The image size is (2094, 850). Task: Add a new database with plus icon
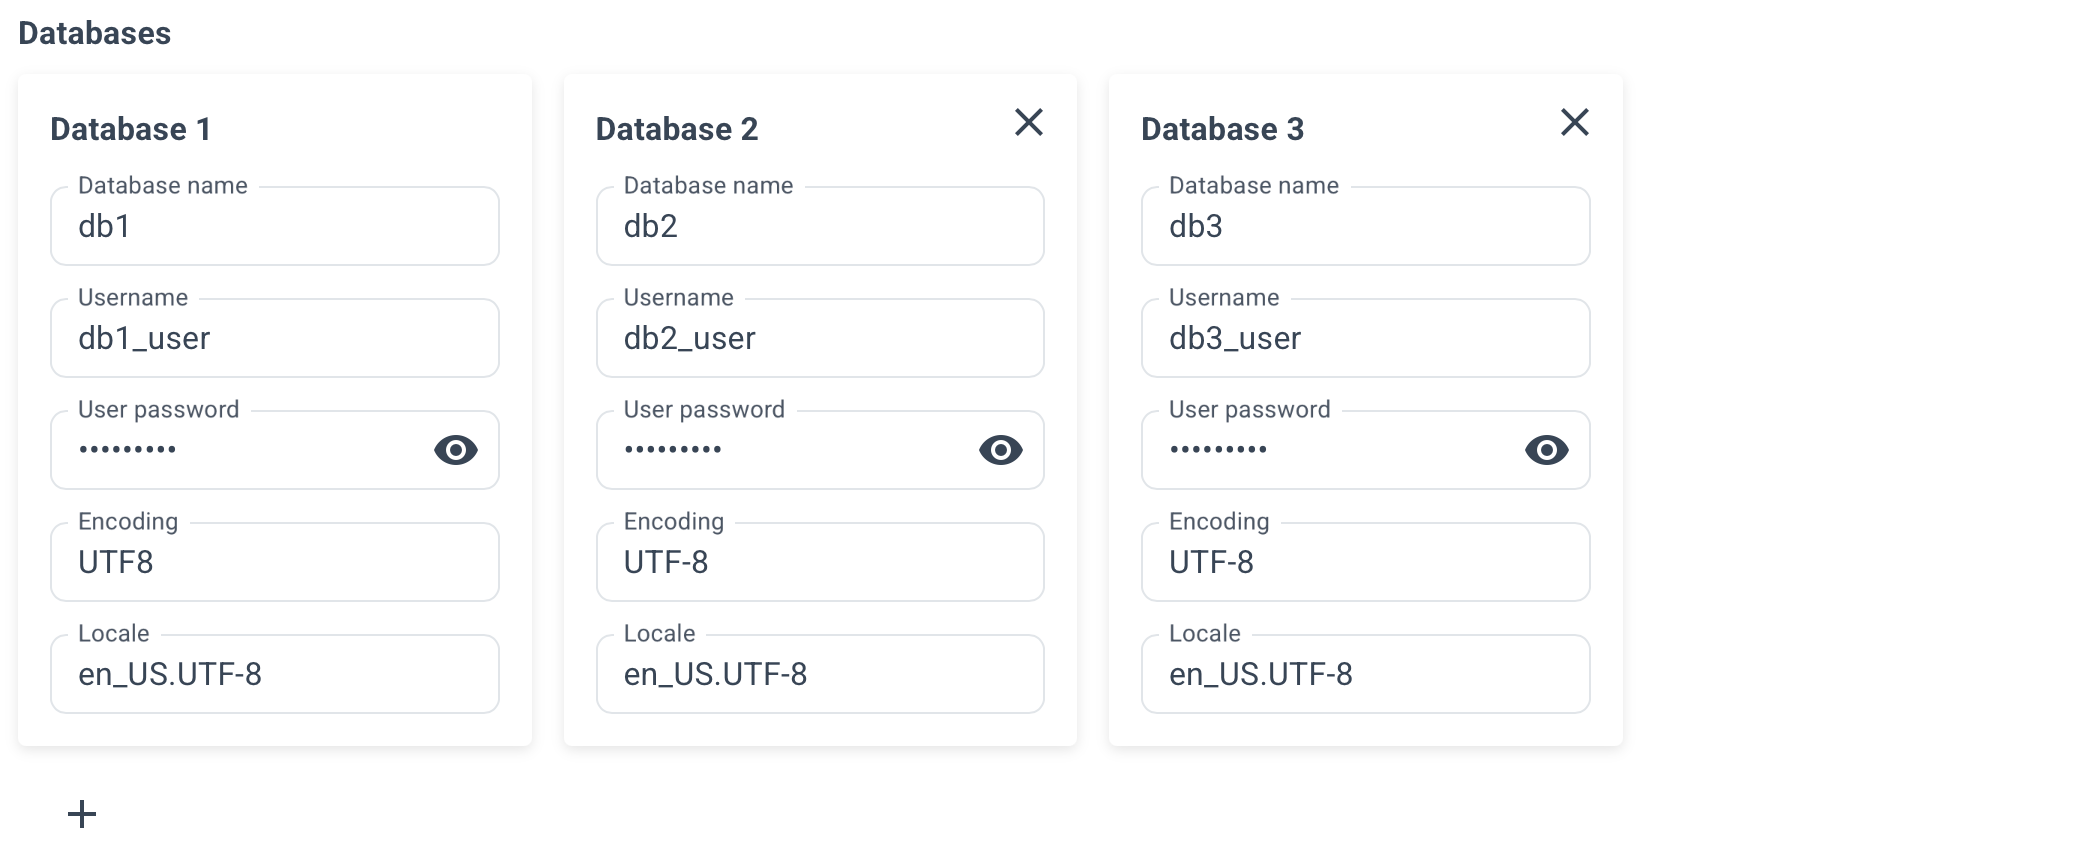(80, 815)
